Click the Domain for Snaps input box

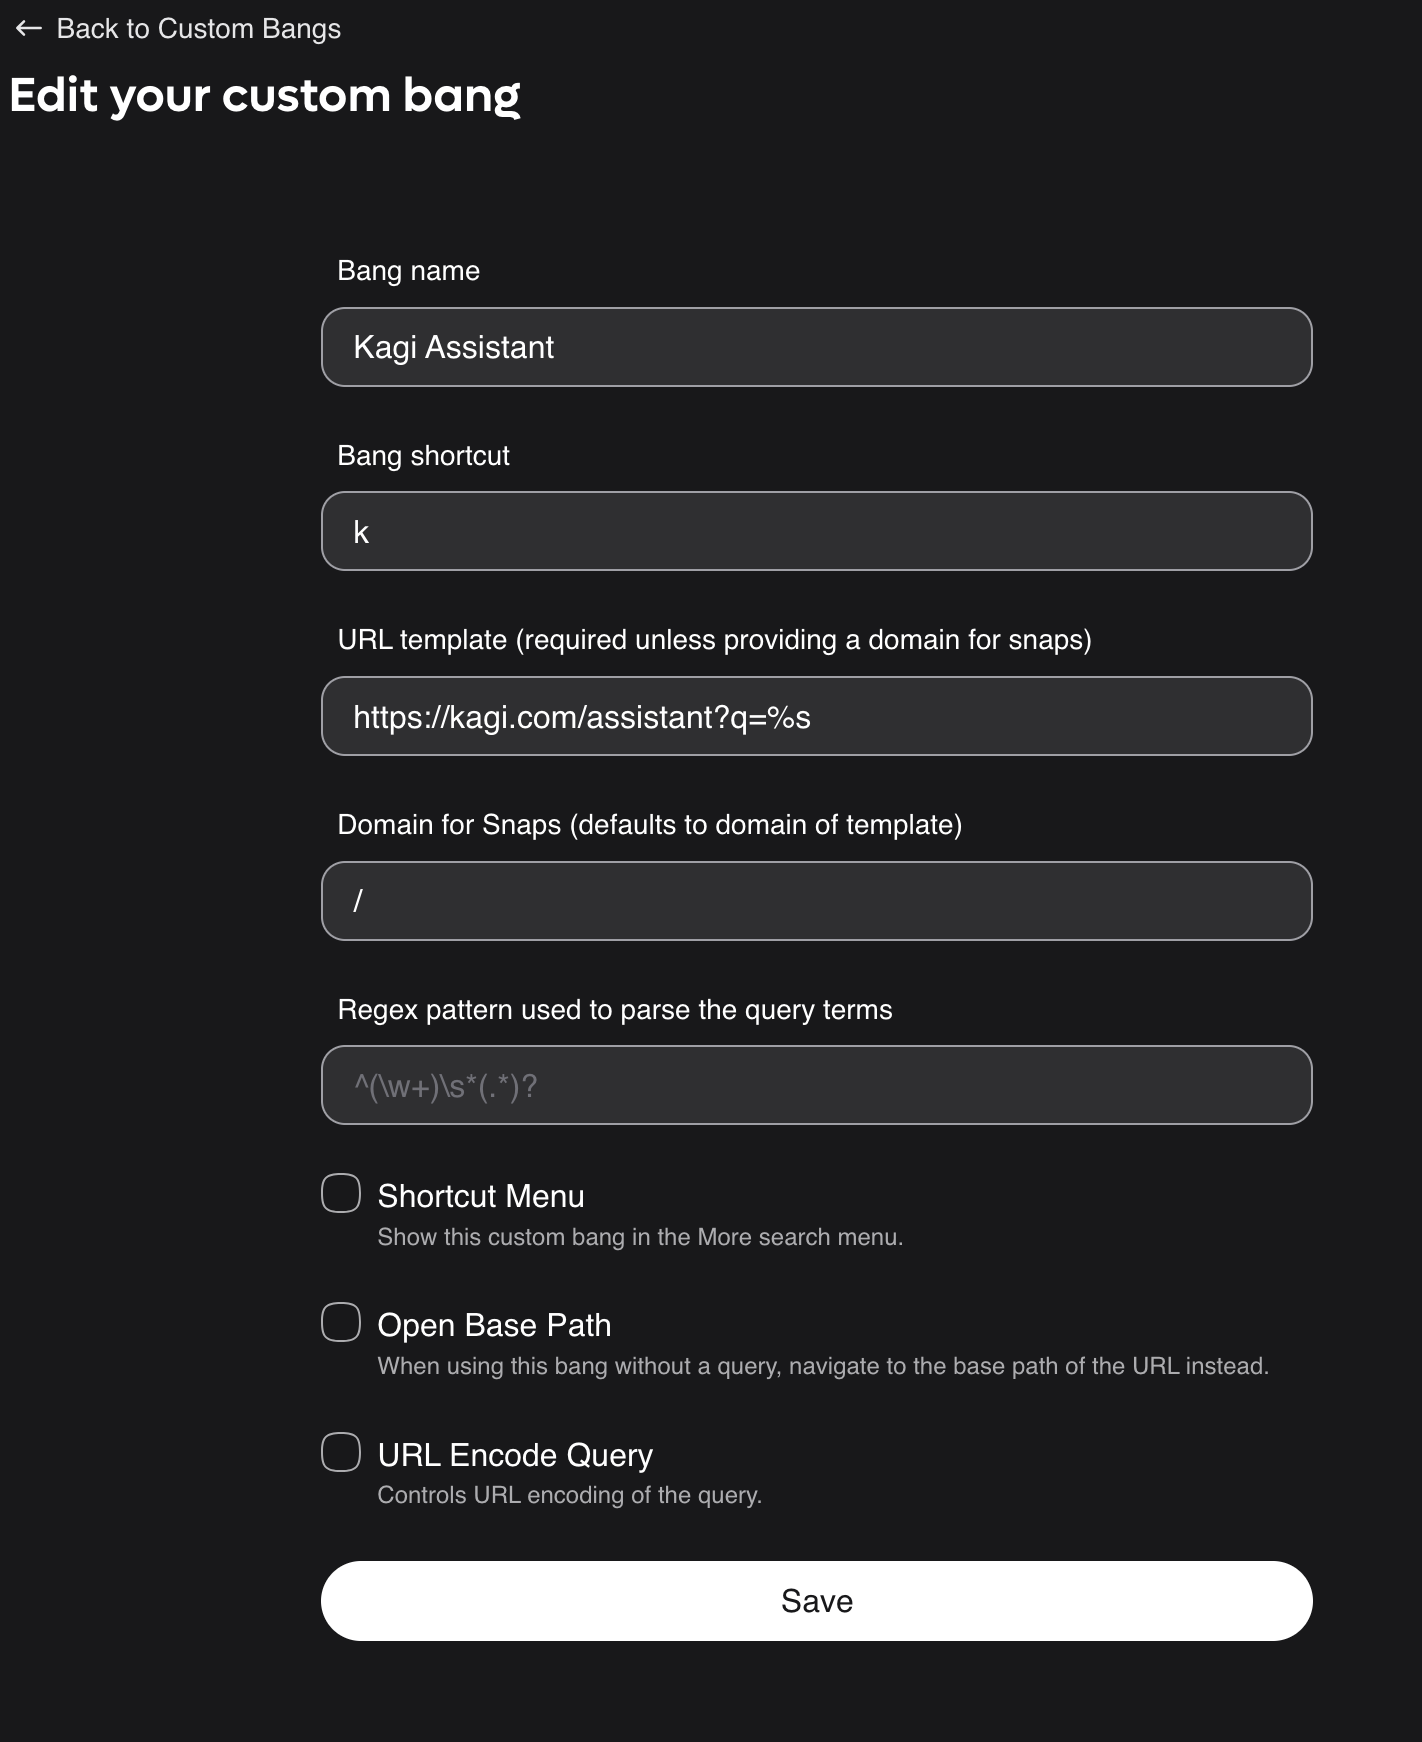coord(816,901)
